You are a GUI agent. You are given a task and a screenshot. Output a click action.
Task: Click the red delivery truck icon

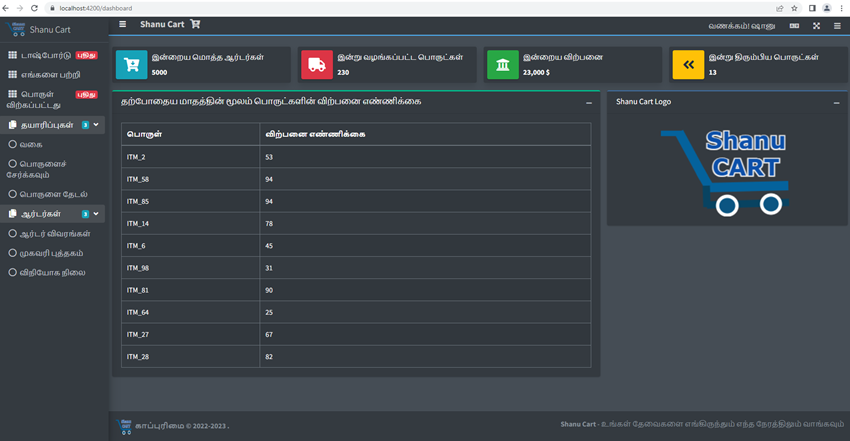(317, 65)
